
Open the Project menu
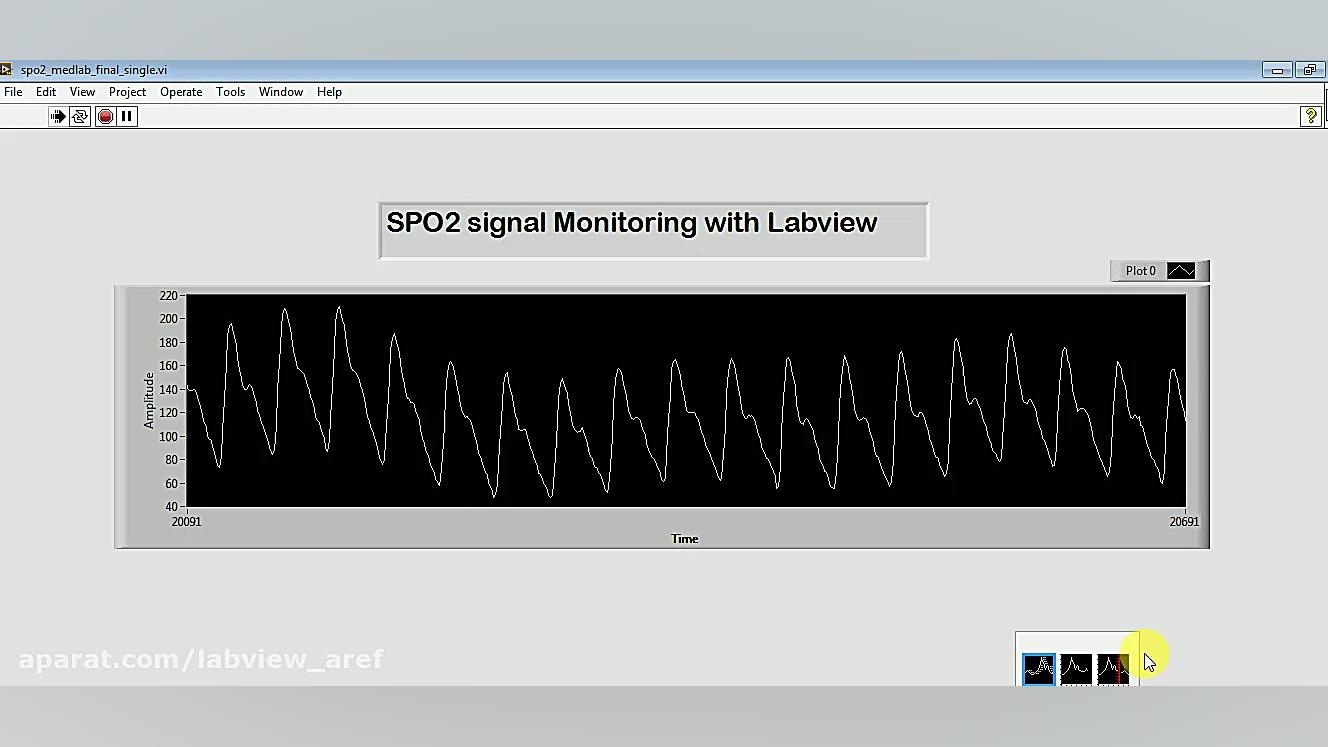click(127, 92)
